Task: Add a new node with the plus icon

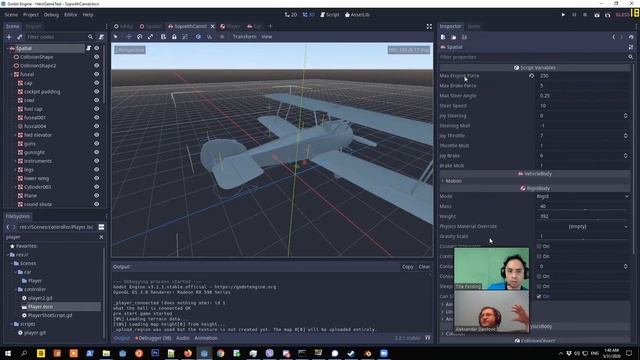Action: [x=9, y=37]
